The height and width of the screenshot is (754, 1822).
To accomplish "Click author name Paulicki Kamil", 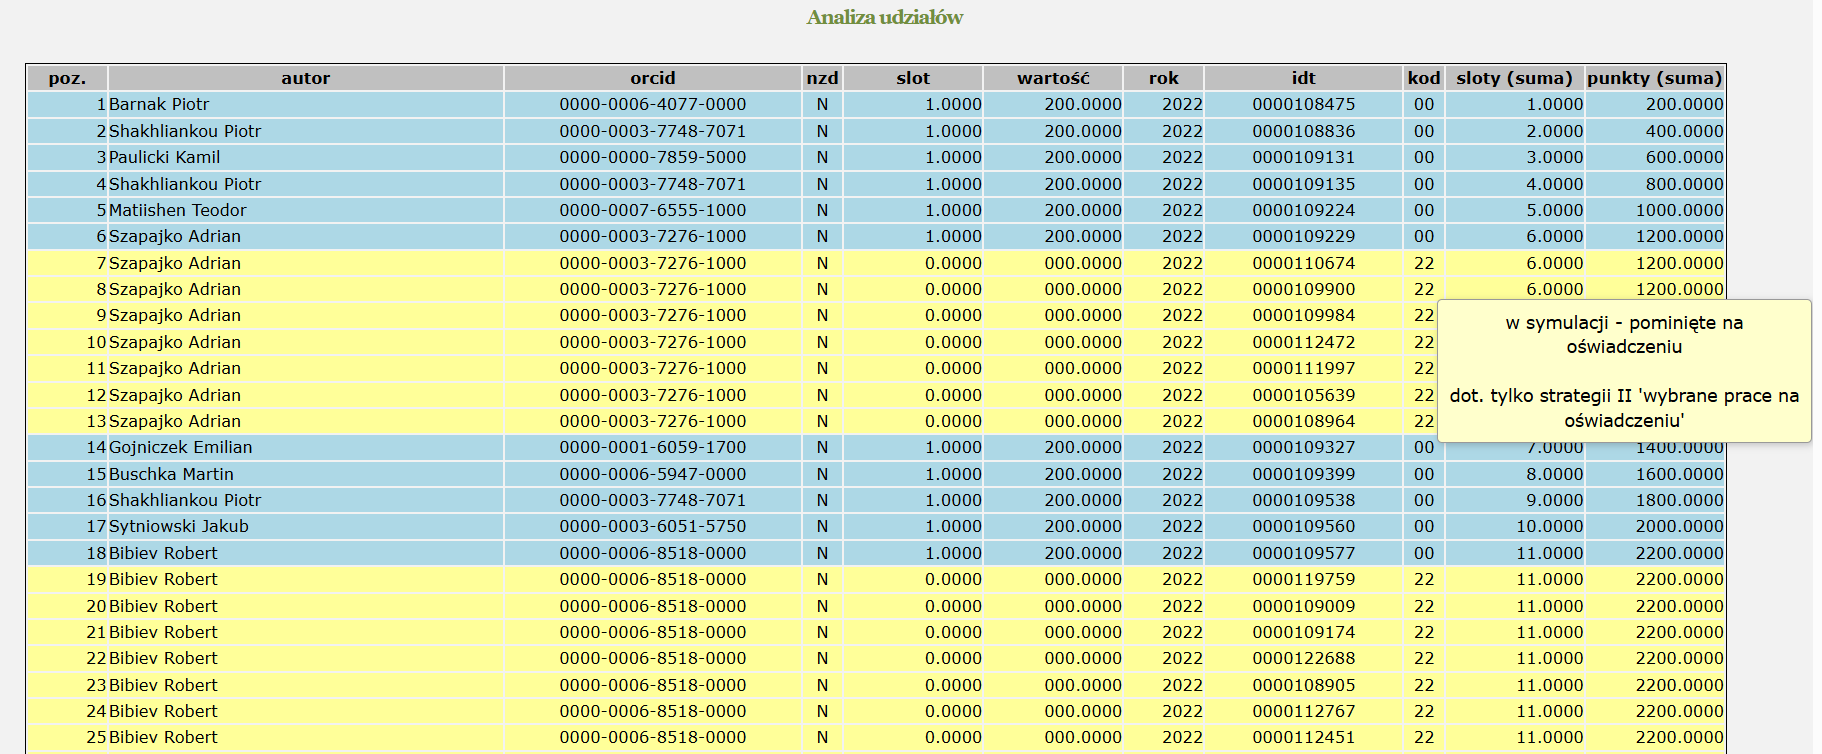I will [164, 157].
